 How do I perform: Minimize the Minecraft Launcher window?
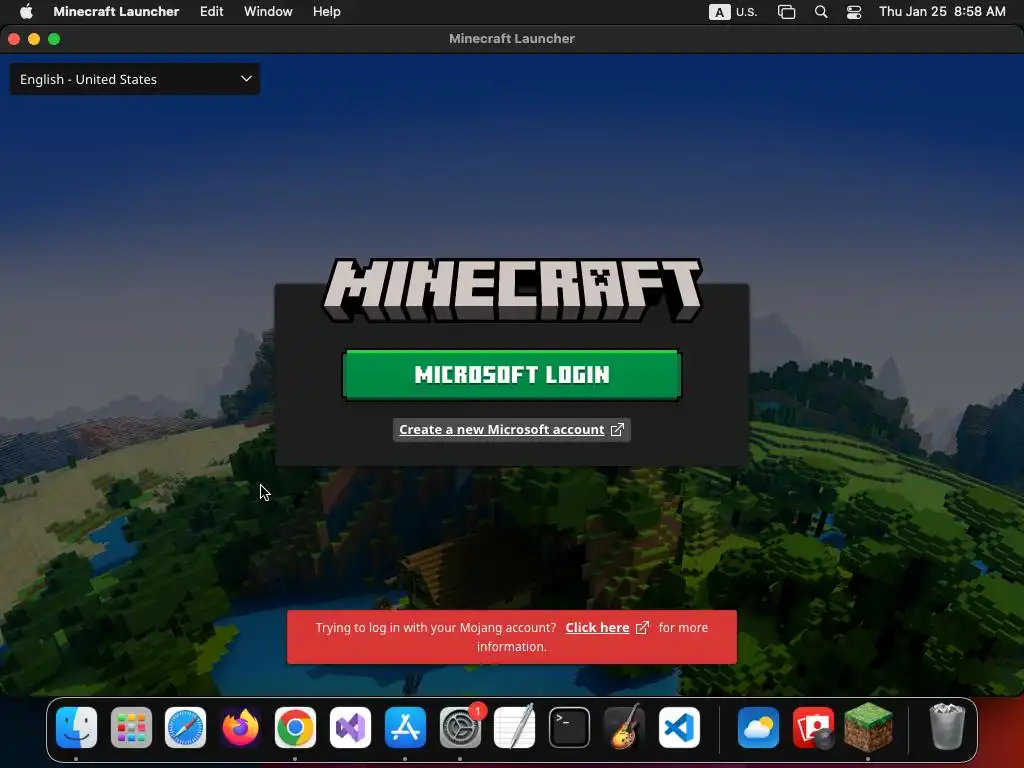34,39
